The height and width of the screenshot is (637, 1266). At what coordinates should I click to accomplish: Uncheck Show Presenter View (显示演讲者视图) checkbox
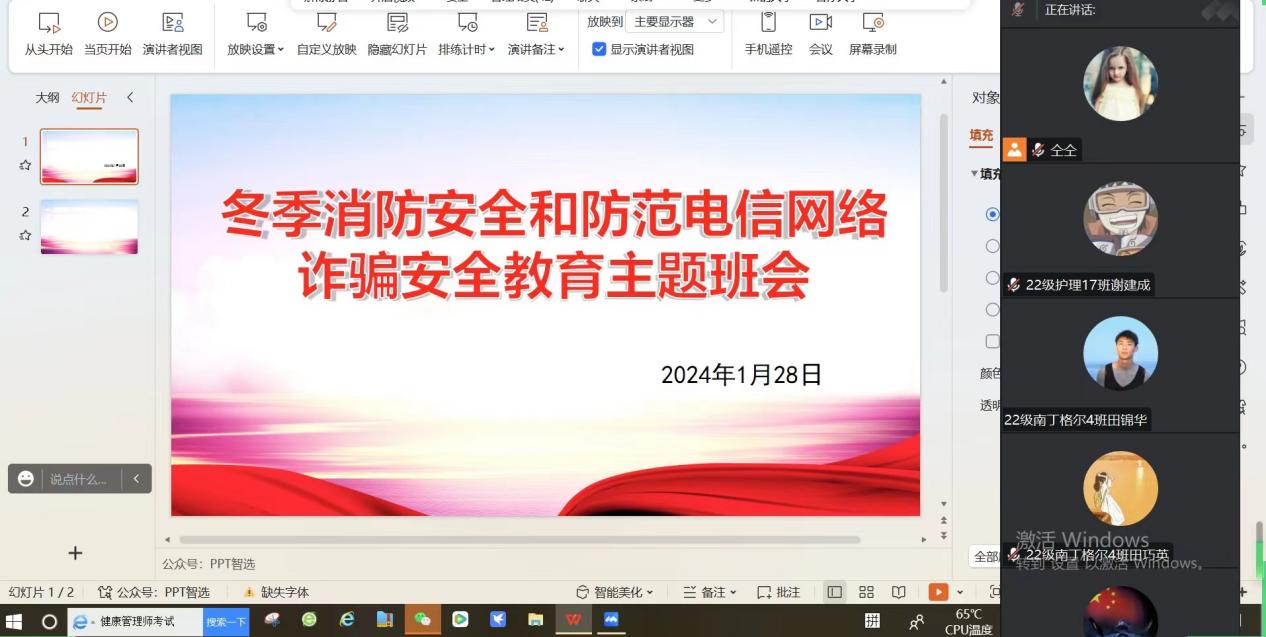pyautogui.click(x=599, y=49)
